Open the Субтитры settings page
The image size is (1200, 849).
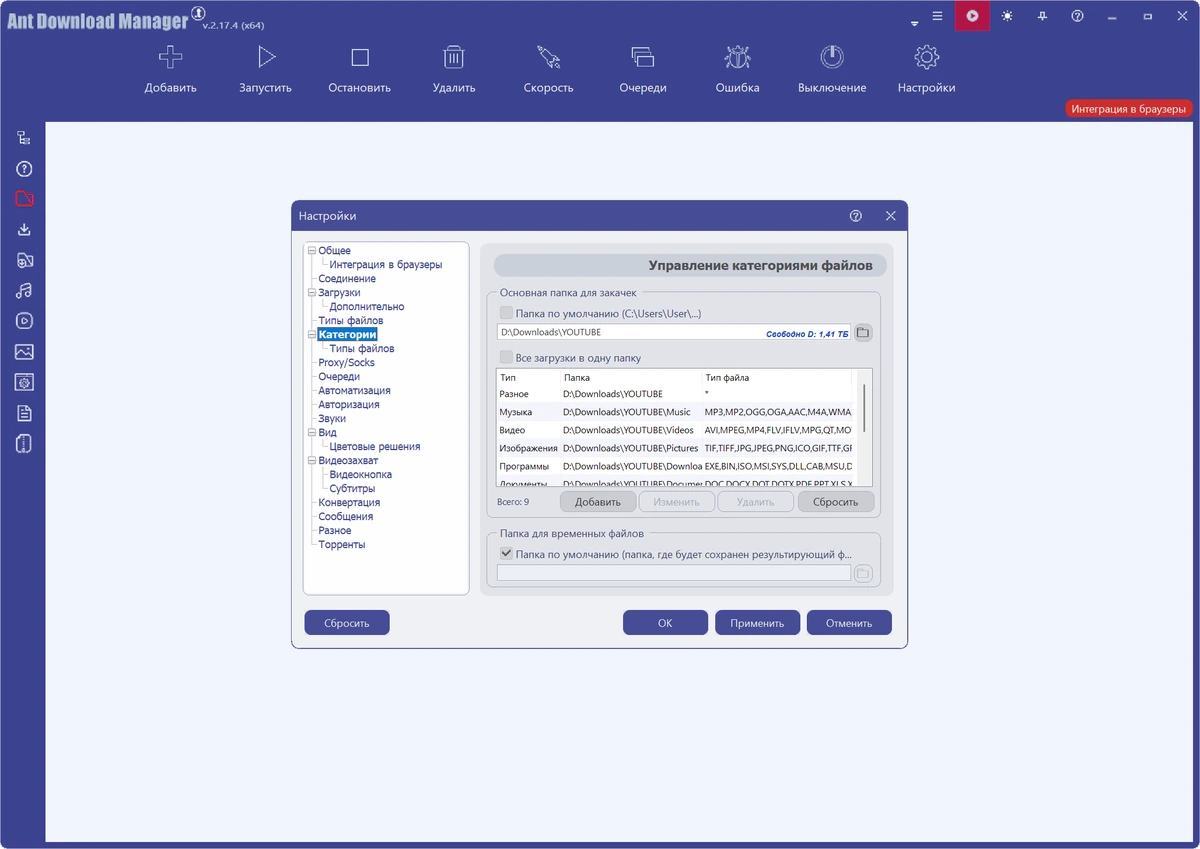(352, 489)
